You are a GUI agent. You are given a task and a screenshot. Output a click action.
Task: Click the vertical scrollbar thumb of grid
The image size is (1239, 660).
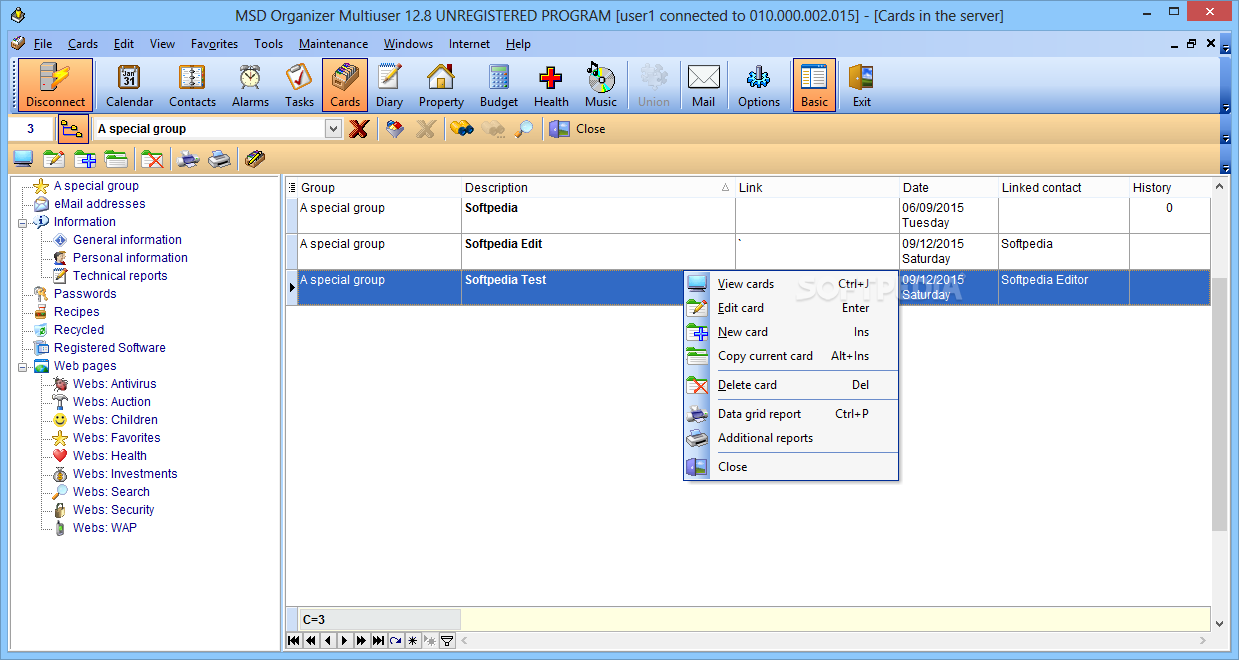coord(1219,404)
